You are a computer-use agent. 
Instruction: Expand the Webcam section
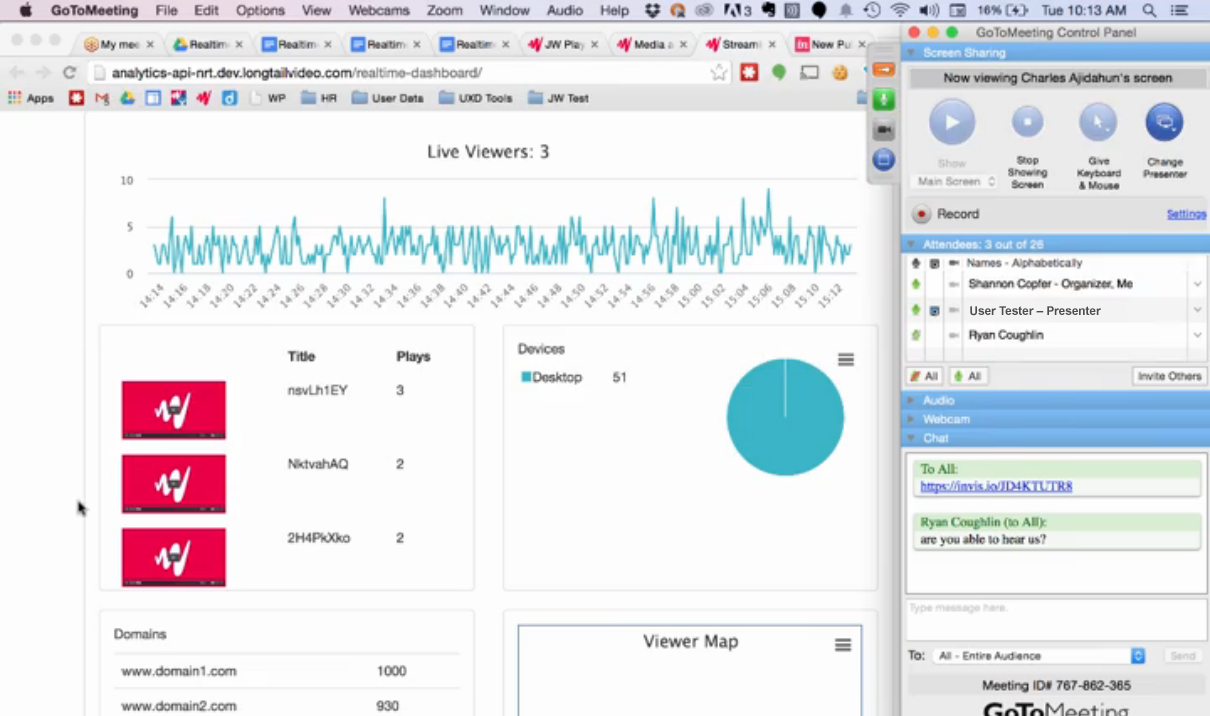pos(946,419)
